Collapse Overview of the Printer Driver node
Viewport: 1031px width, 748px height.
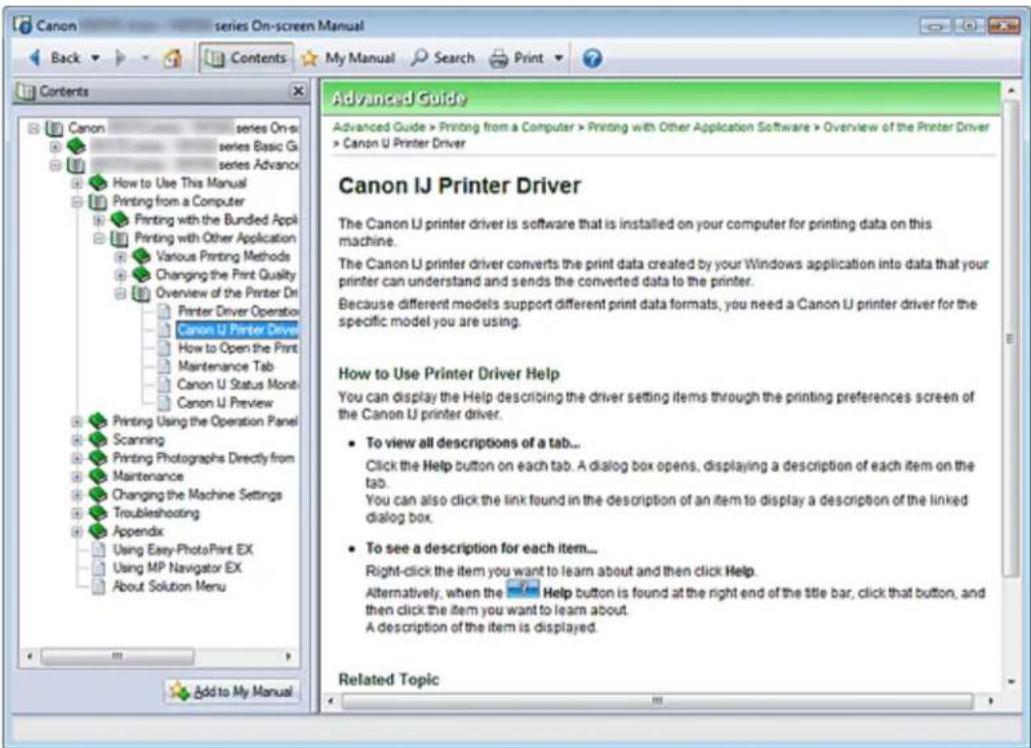point(120,293)
